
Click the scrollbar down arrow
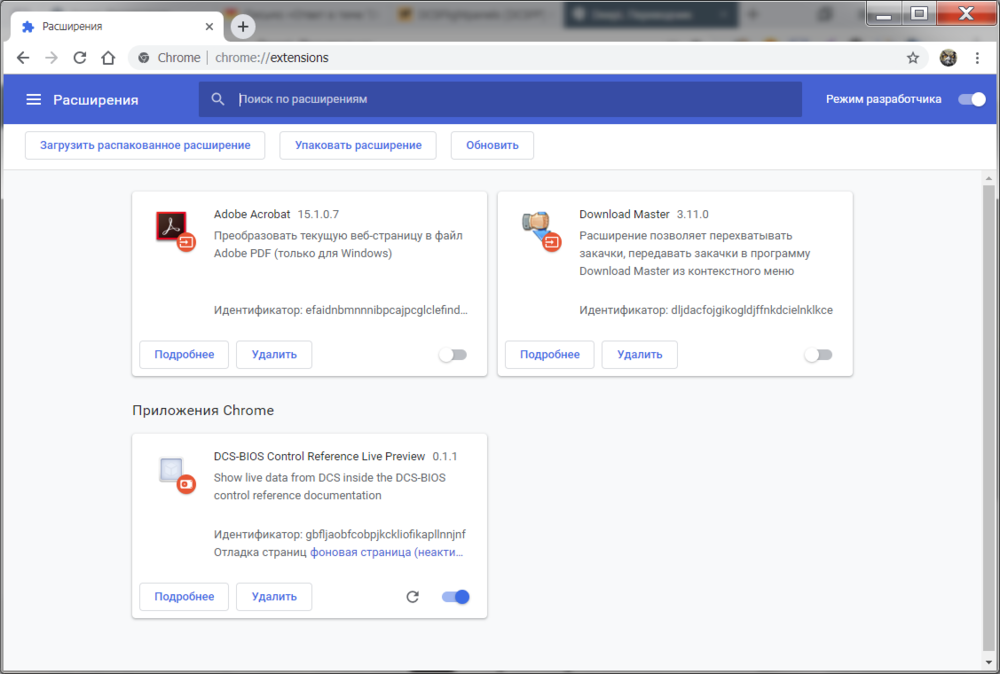(x=988, y=662)
